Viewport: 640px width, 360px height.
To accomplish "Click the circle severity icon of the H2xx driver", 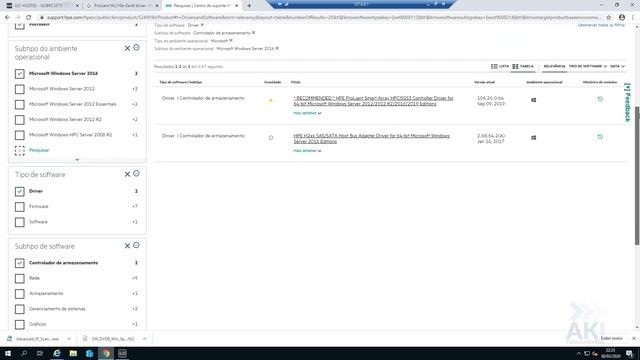I will pos(271,138).
